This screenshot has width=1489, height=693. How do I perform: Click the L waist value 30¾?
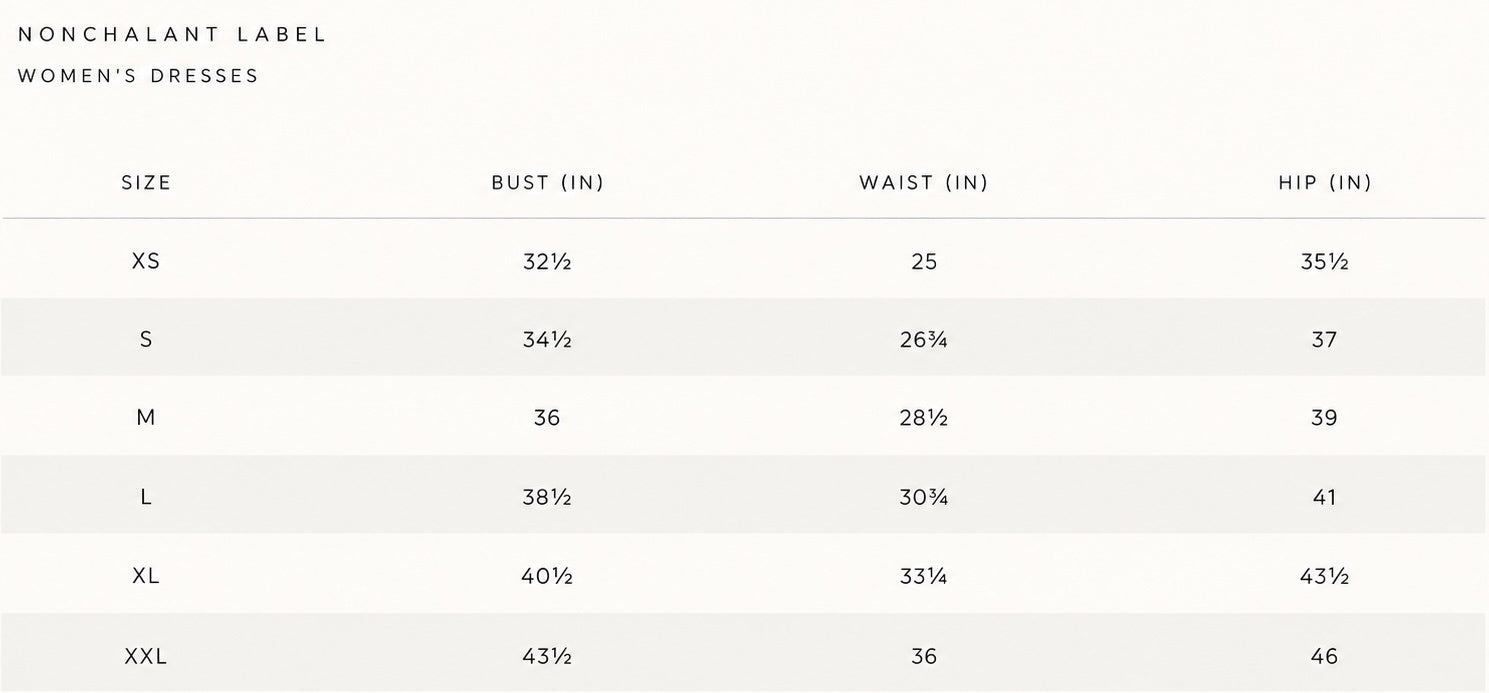pos(924,497)
